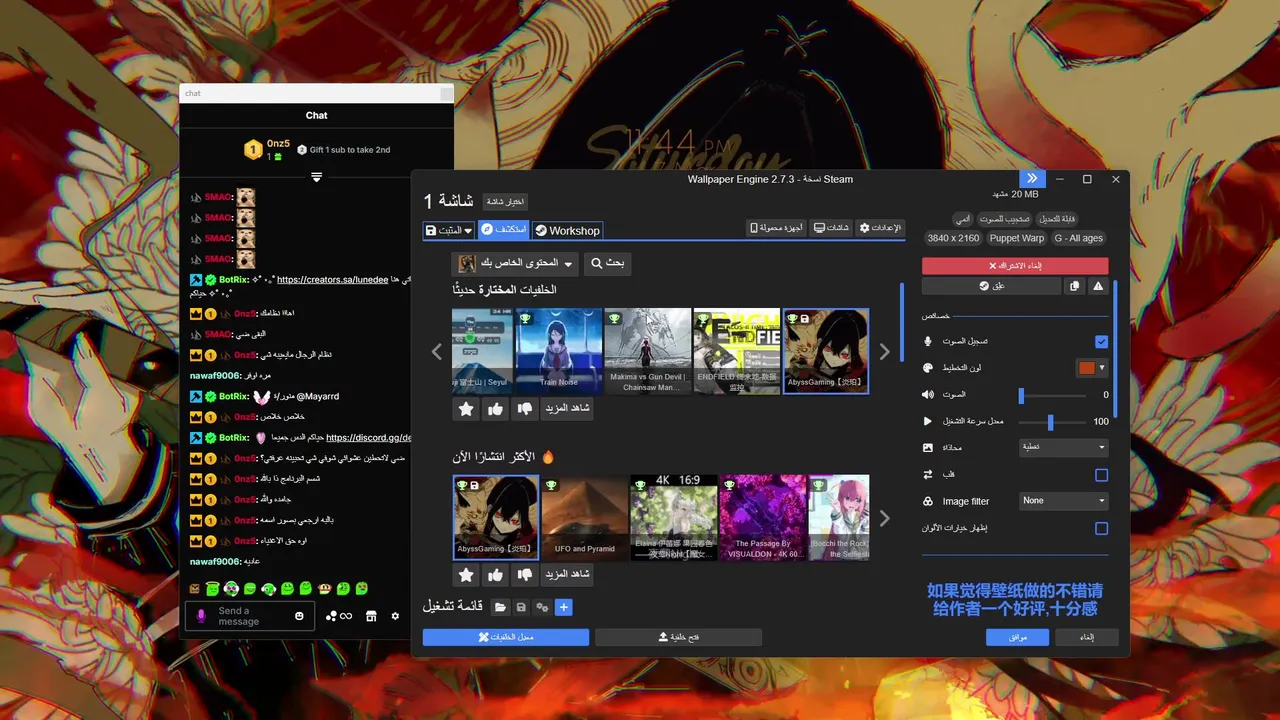Go to next recently featured wallpapers with right arrow
The image size is (1280, 720).
pos(884,352)
